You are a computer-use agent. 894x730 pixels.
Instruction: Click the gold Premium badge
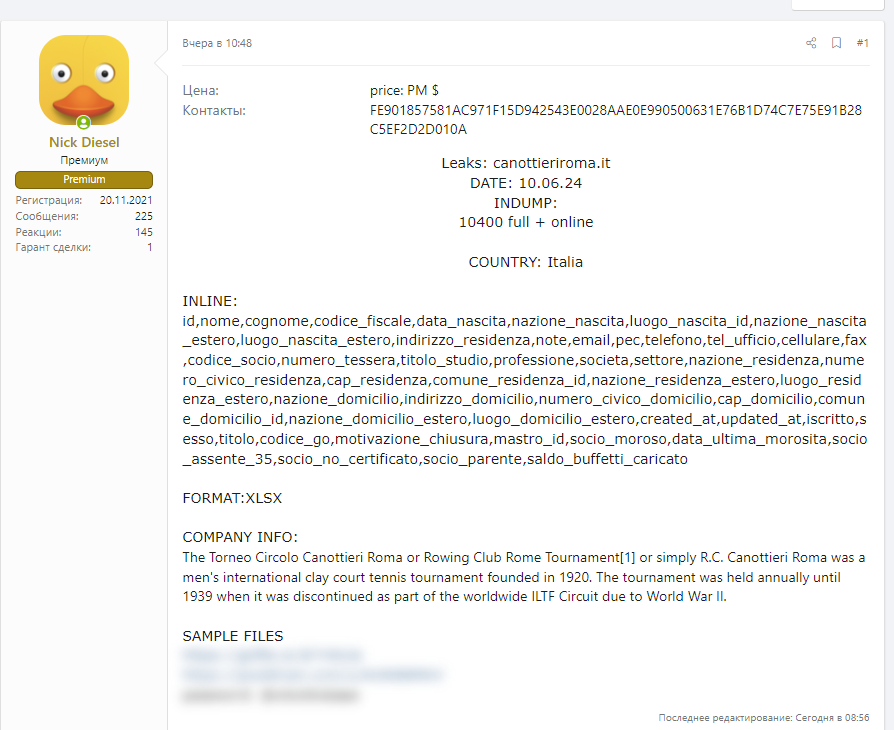pyautogui.click(x=84, y=180)
